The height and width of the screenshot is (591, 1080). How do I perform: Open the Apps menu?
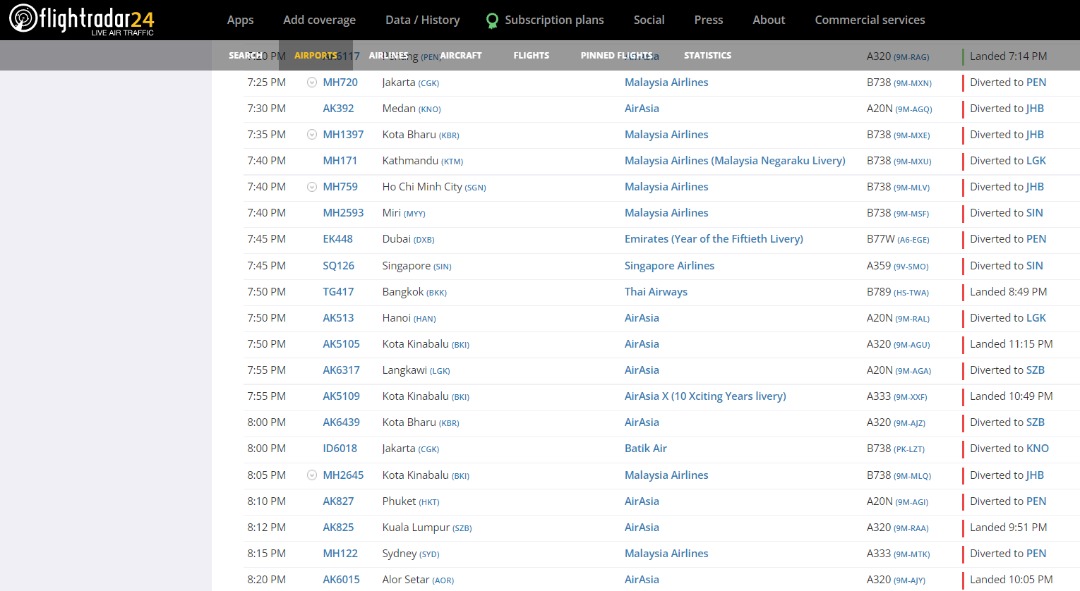tap(240, 20)
